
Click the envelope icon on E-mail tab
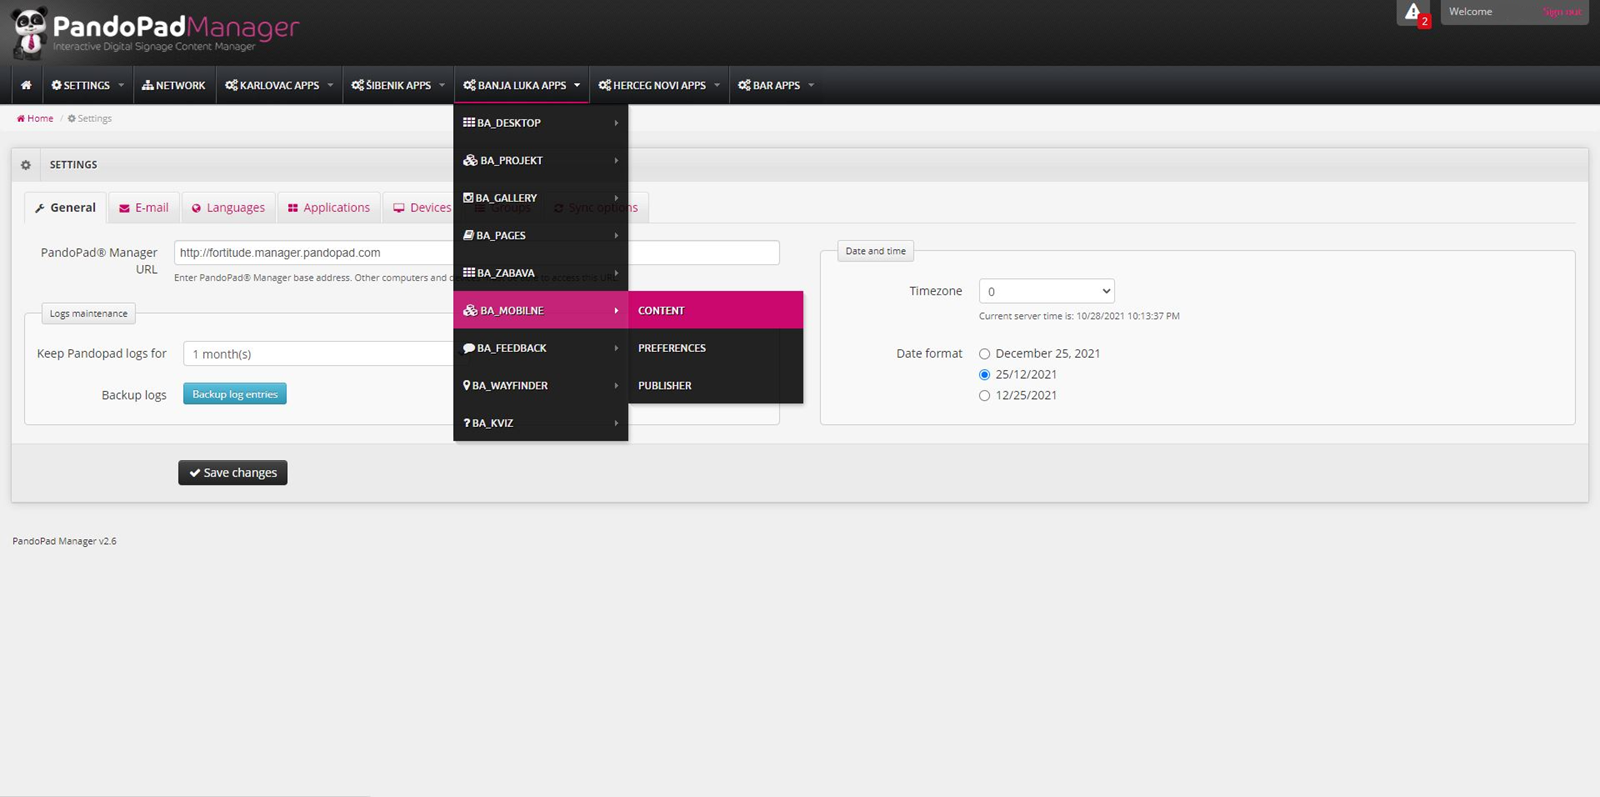[124, 208]
